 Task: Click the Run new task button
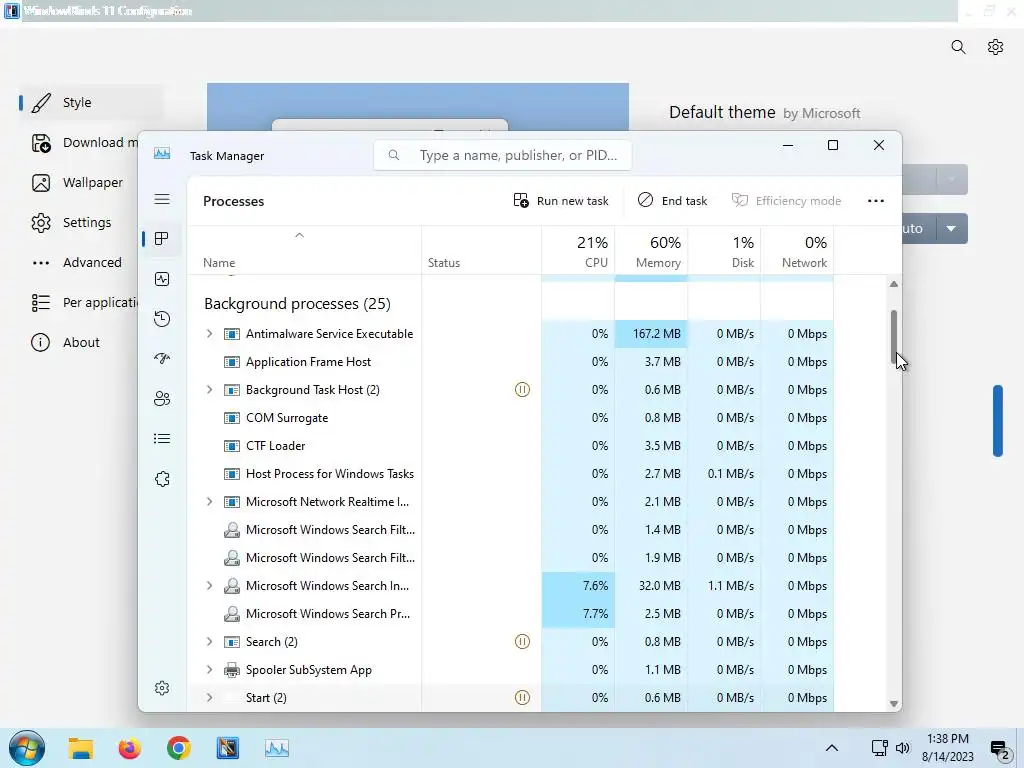click(x=561, y=200)
